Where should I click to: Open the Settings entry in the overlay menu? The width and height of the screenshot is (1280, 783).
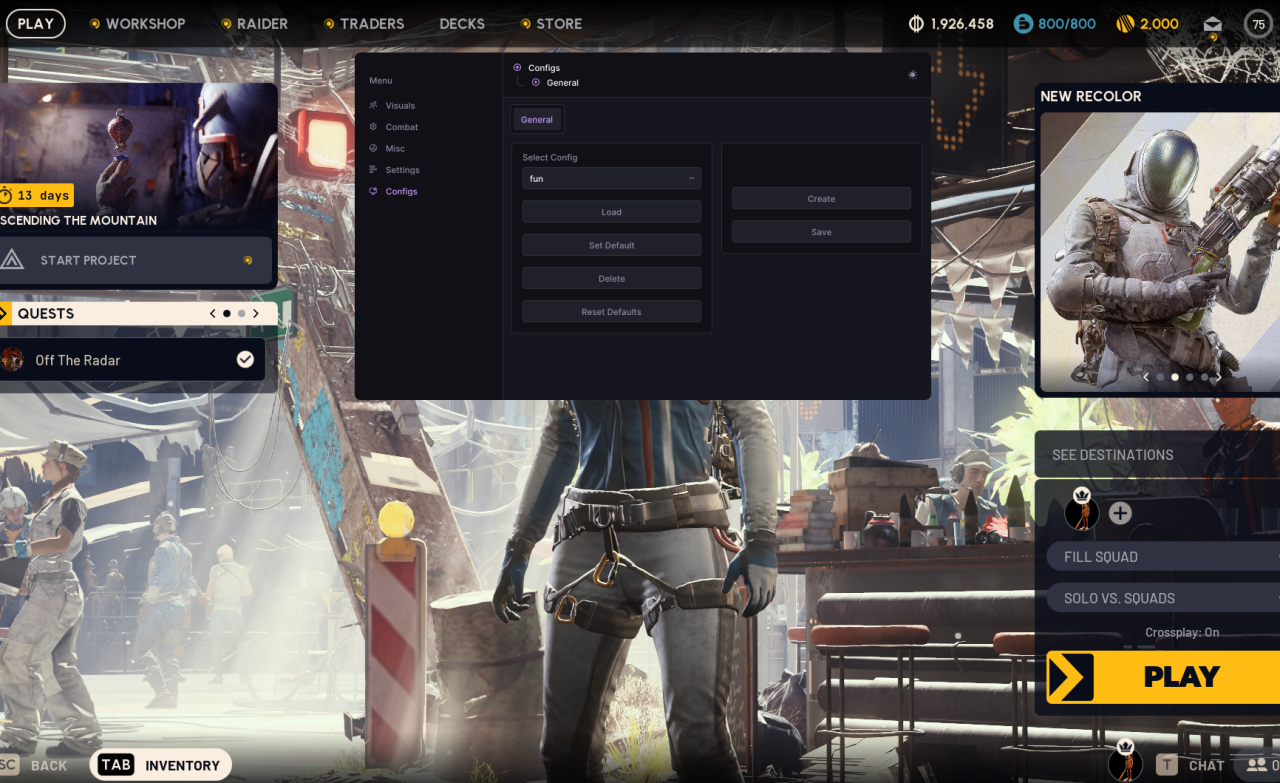[x=402, y=170]
